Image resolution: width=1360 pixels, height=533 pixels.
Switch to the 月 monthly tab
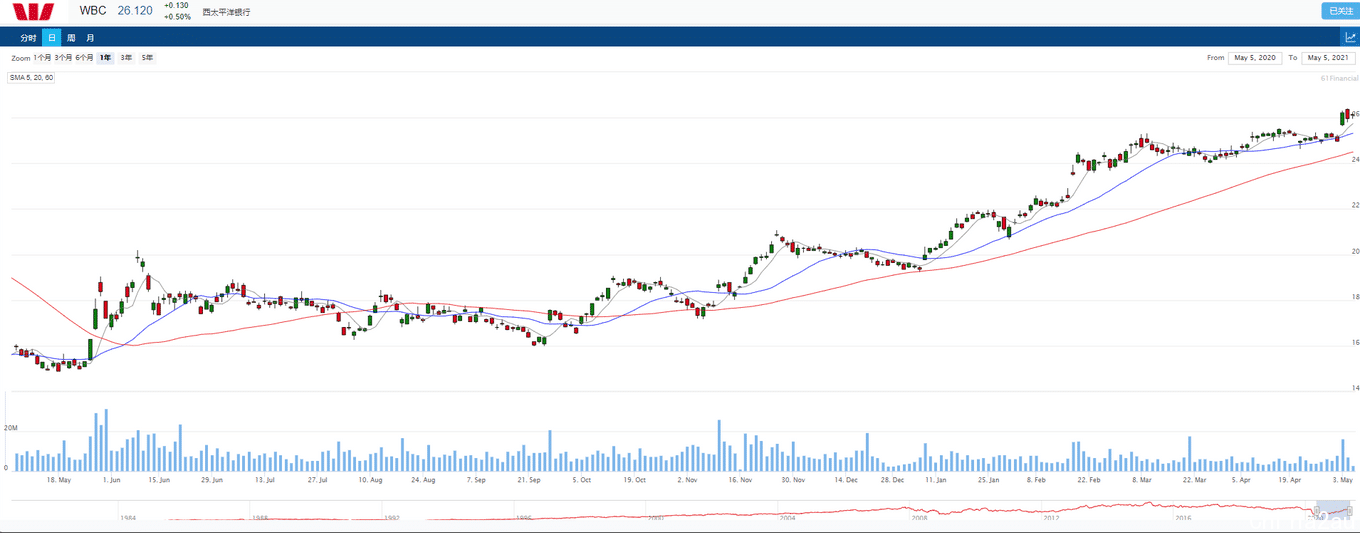point(90,38)
